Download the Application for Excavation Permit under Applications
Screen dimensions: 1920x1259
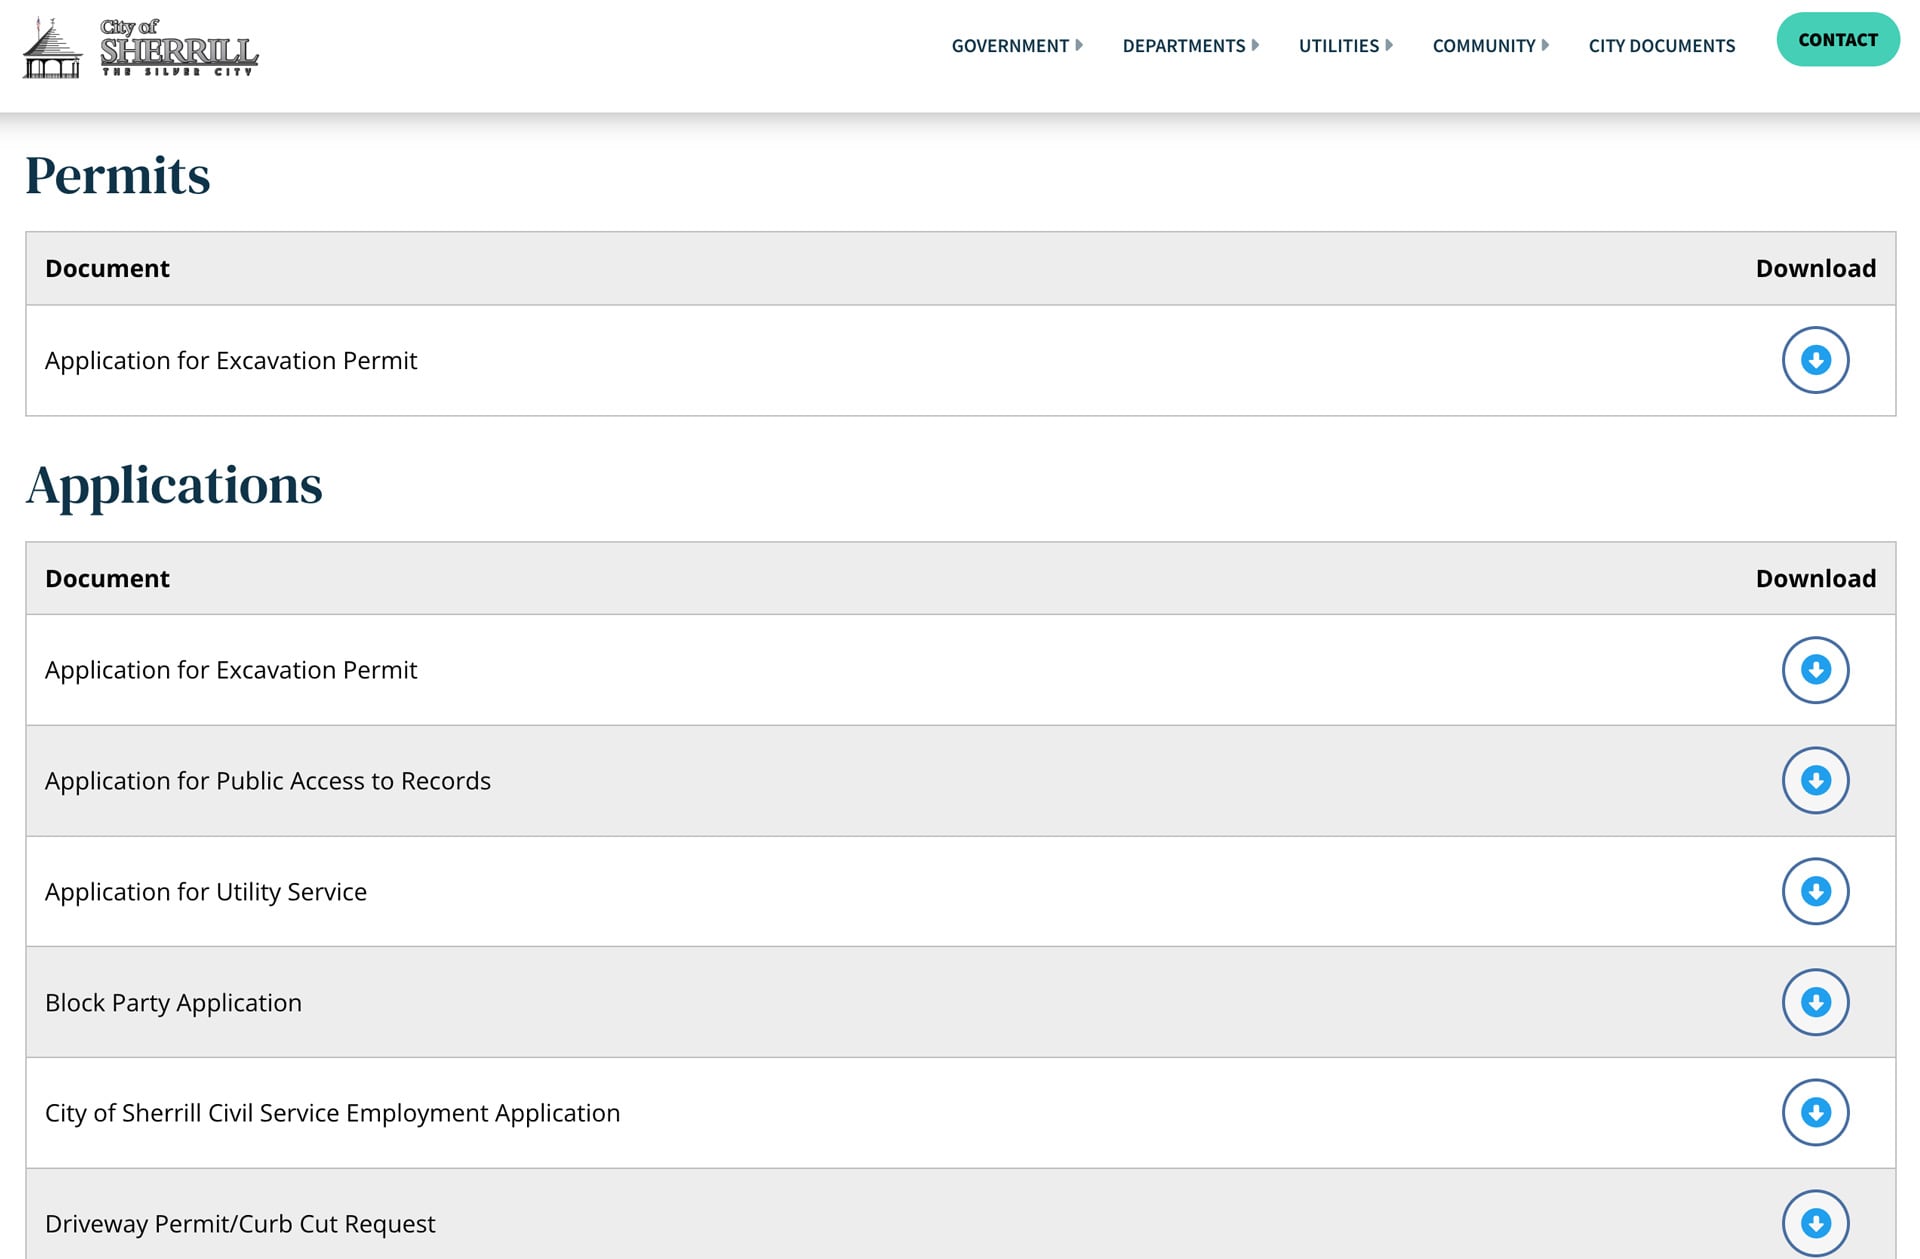coord(1815,670)
